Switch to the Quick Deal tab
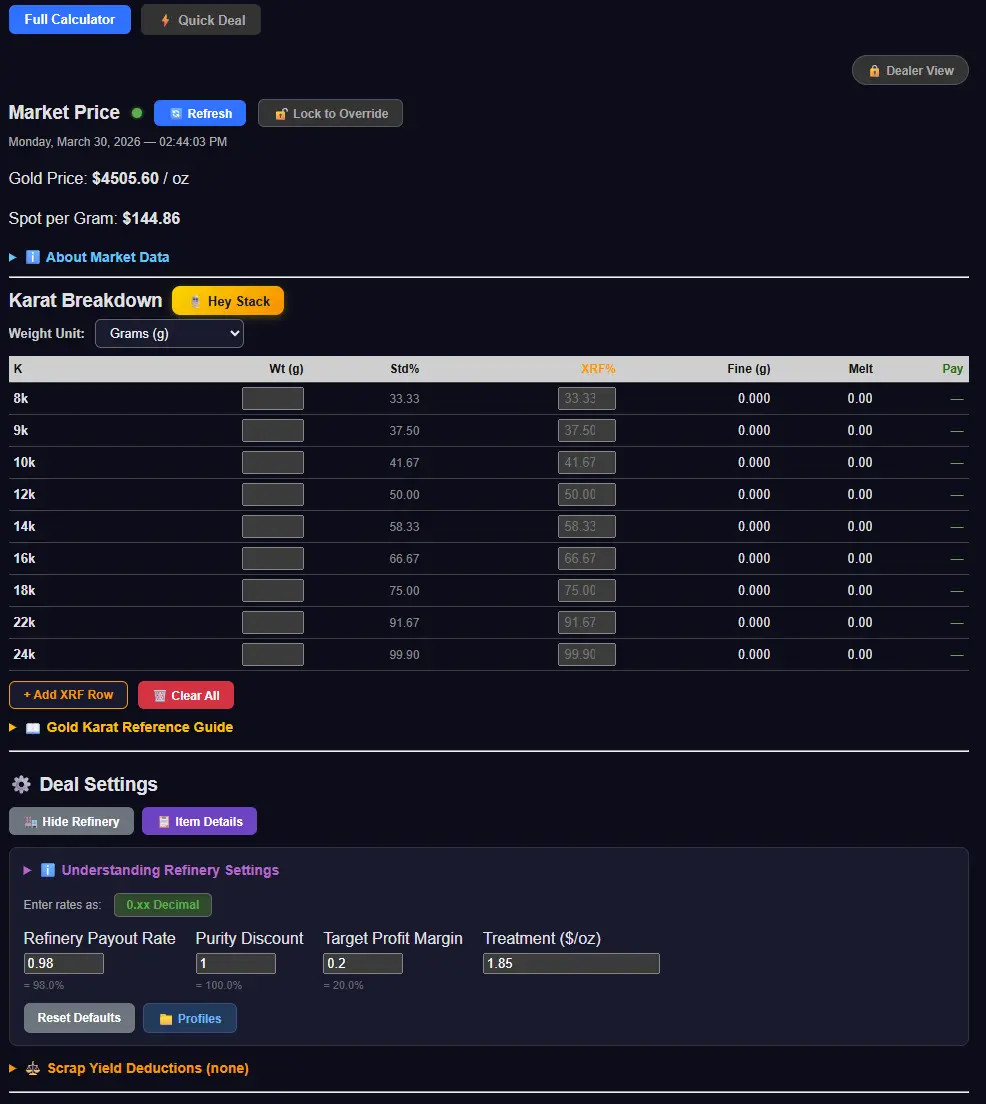The width and height of the screenshot is (986, 1104). [201, 20]
